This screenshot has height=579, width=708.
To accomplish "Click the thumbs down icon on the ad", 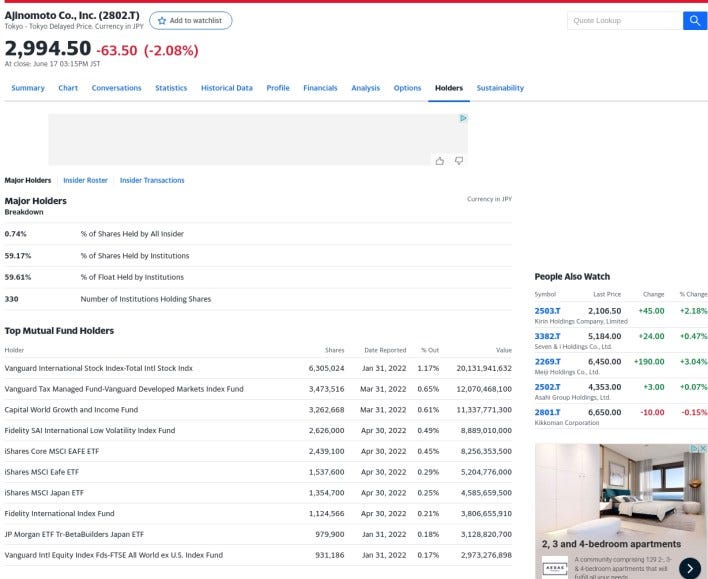I will (459, 161).
